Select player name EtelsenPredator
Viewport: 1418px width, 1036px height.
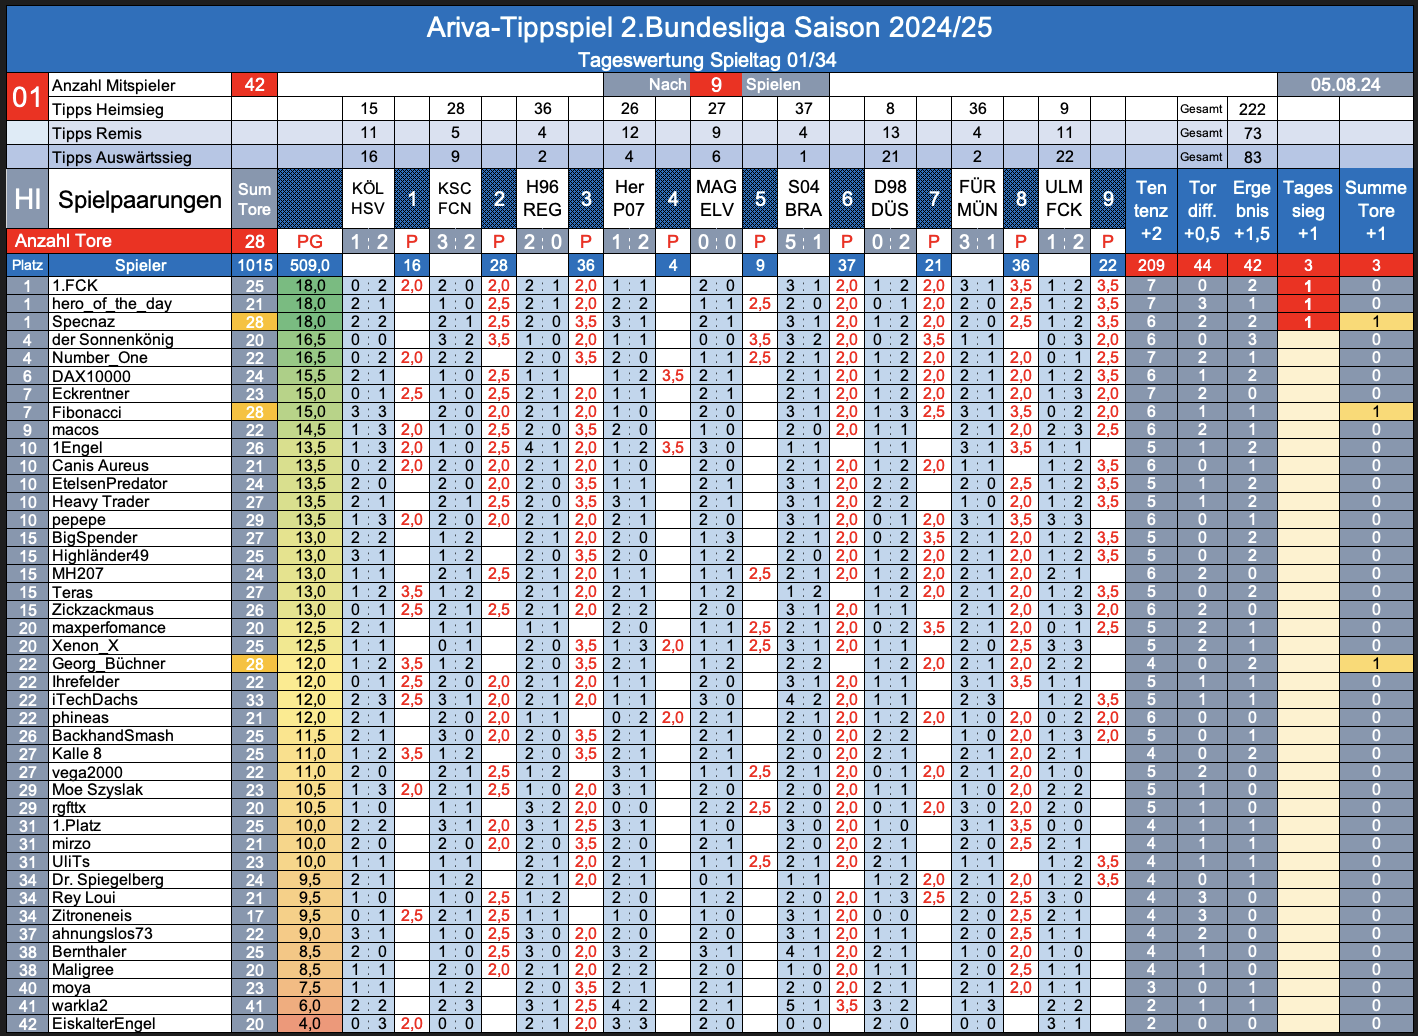coord(110,483)
